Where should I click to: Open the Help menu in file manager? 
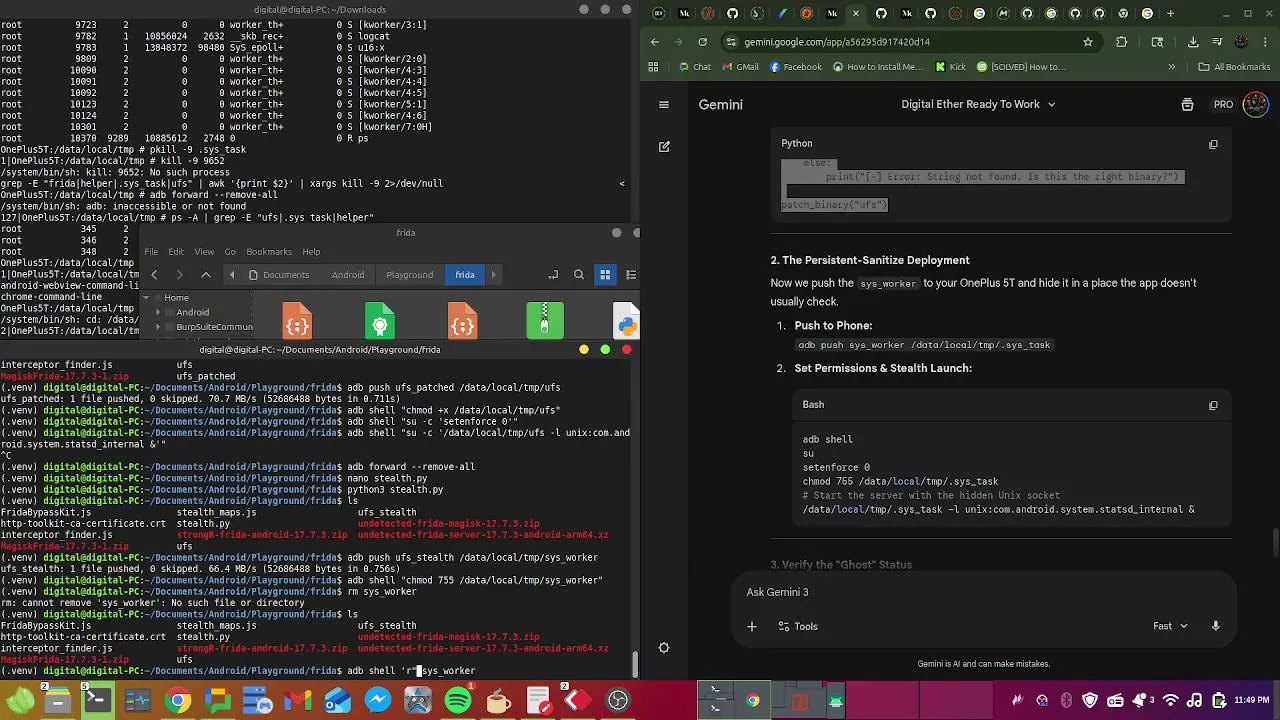coord(311,252)
